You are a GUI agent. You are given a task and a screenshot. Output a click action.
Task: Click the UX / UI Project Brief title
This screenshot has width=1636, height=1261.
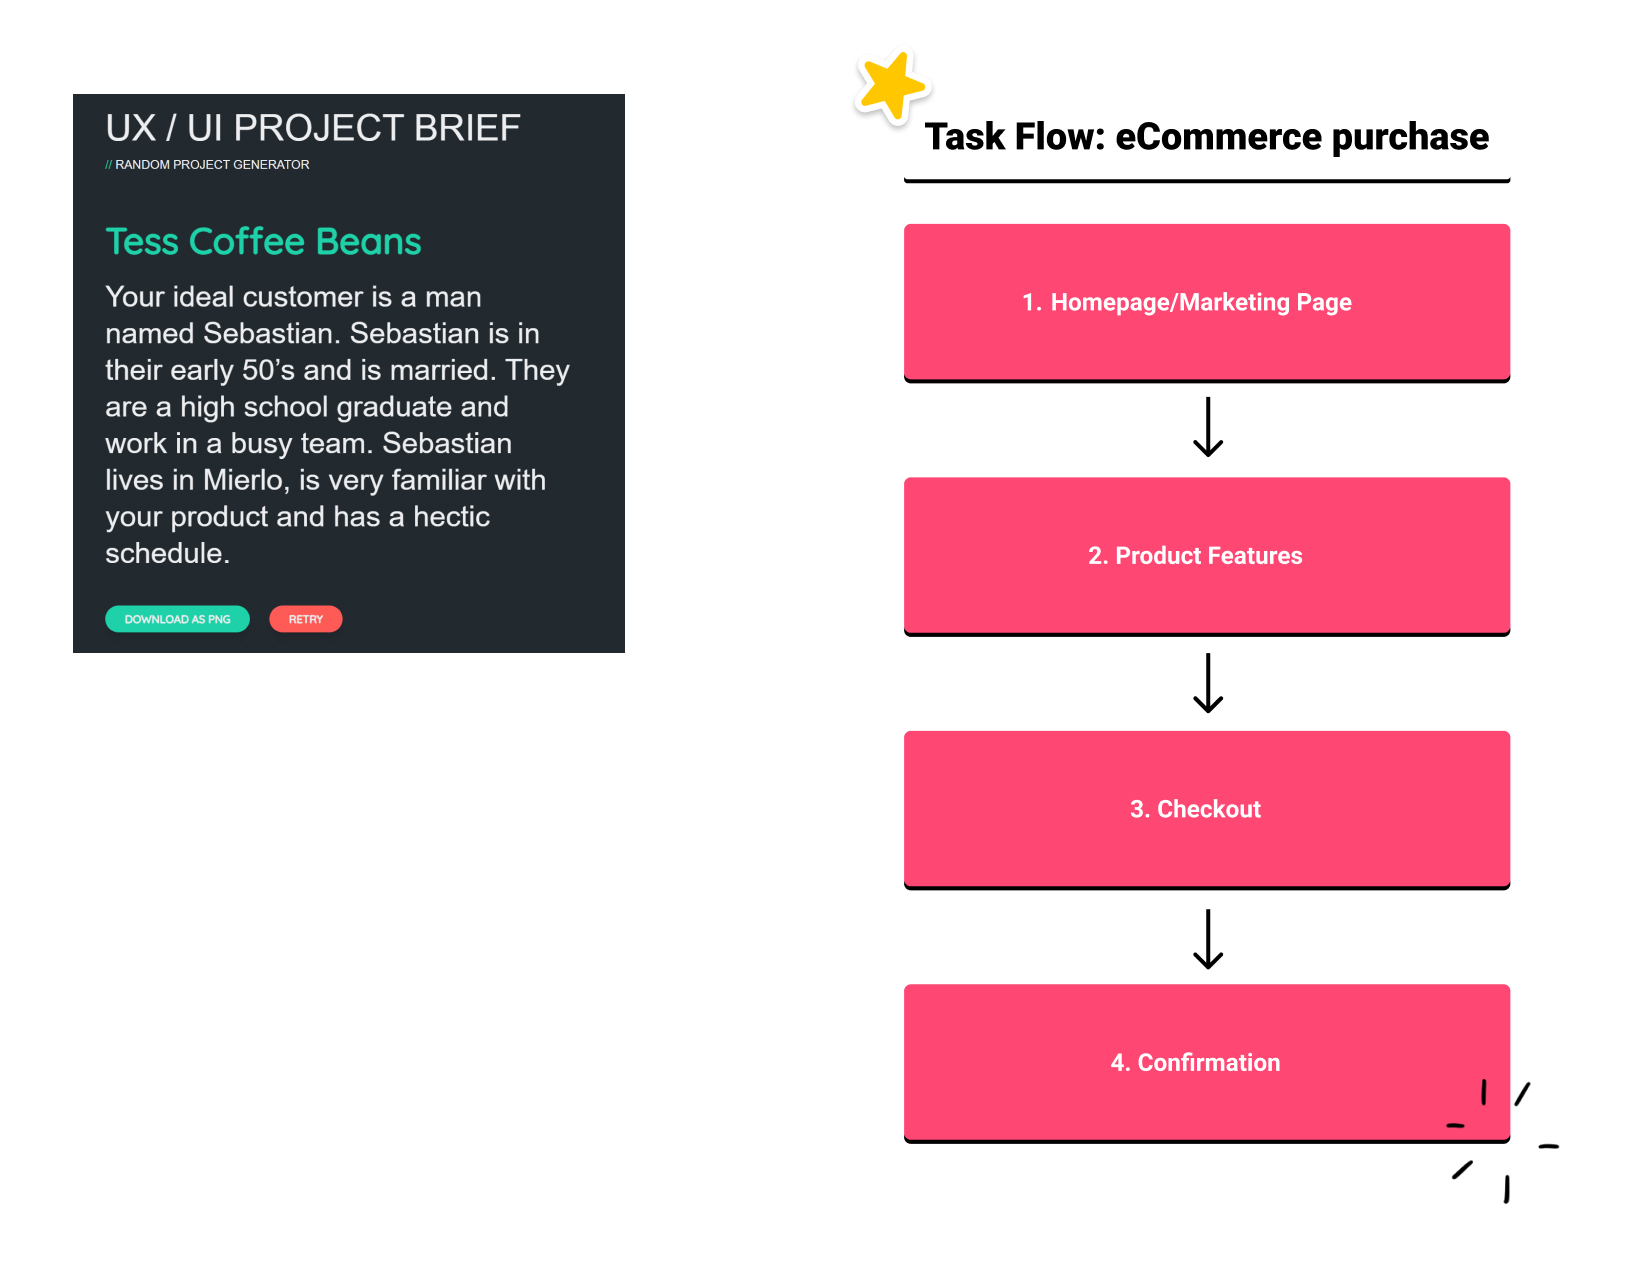point(313,128)
